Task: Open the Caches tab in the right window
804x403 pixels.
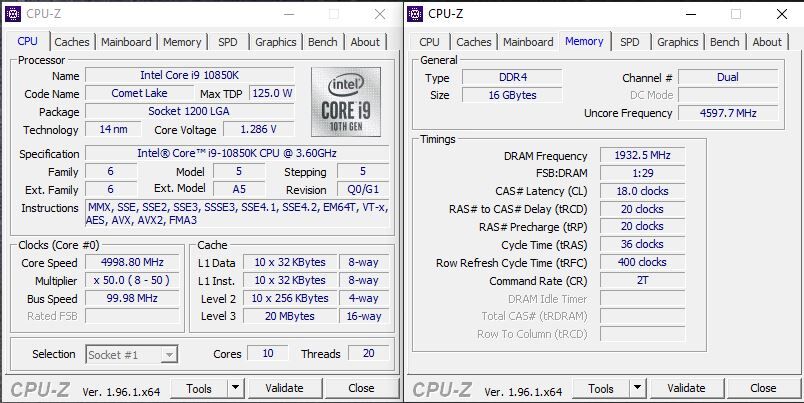Action: click(x=474, y=42)
